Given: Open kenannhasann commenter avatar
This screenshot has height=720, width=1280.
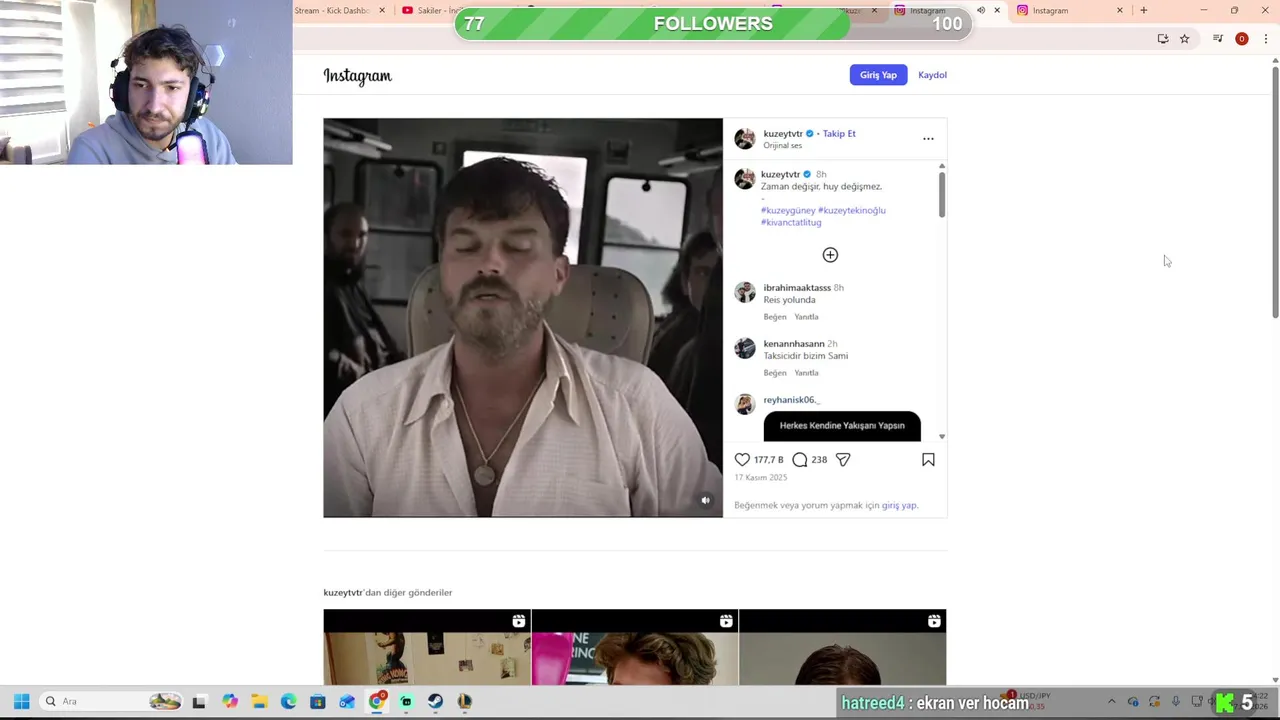Looking at the screenshot, I should click(745, 348).
